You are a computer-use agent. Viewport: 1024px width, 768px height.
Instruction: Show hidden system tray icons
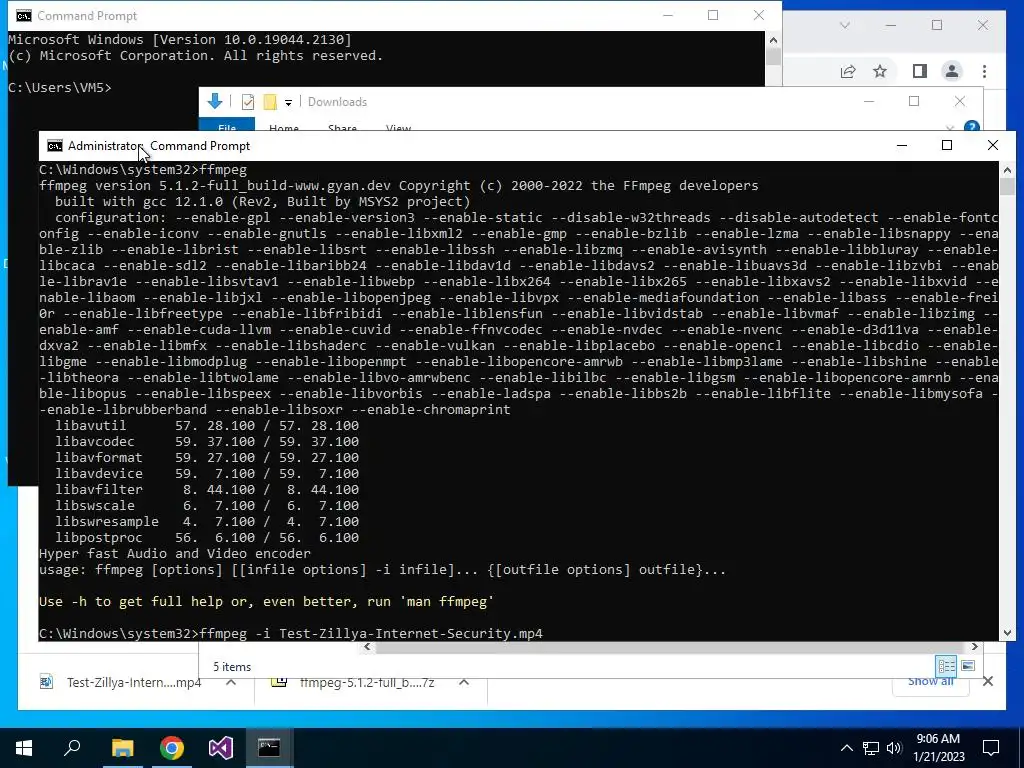pyautogui.click(x=846, y=748)
